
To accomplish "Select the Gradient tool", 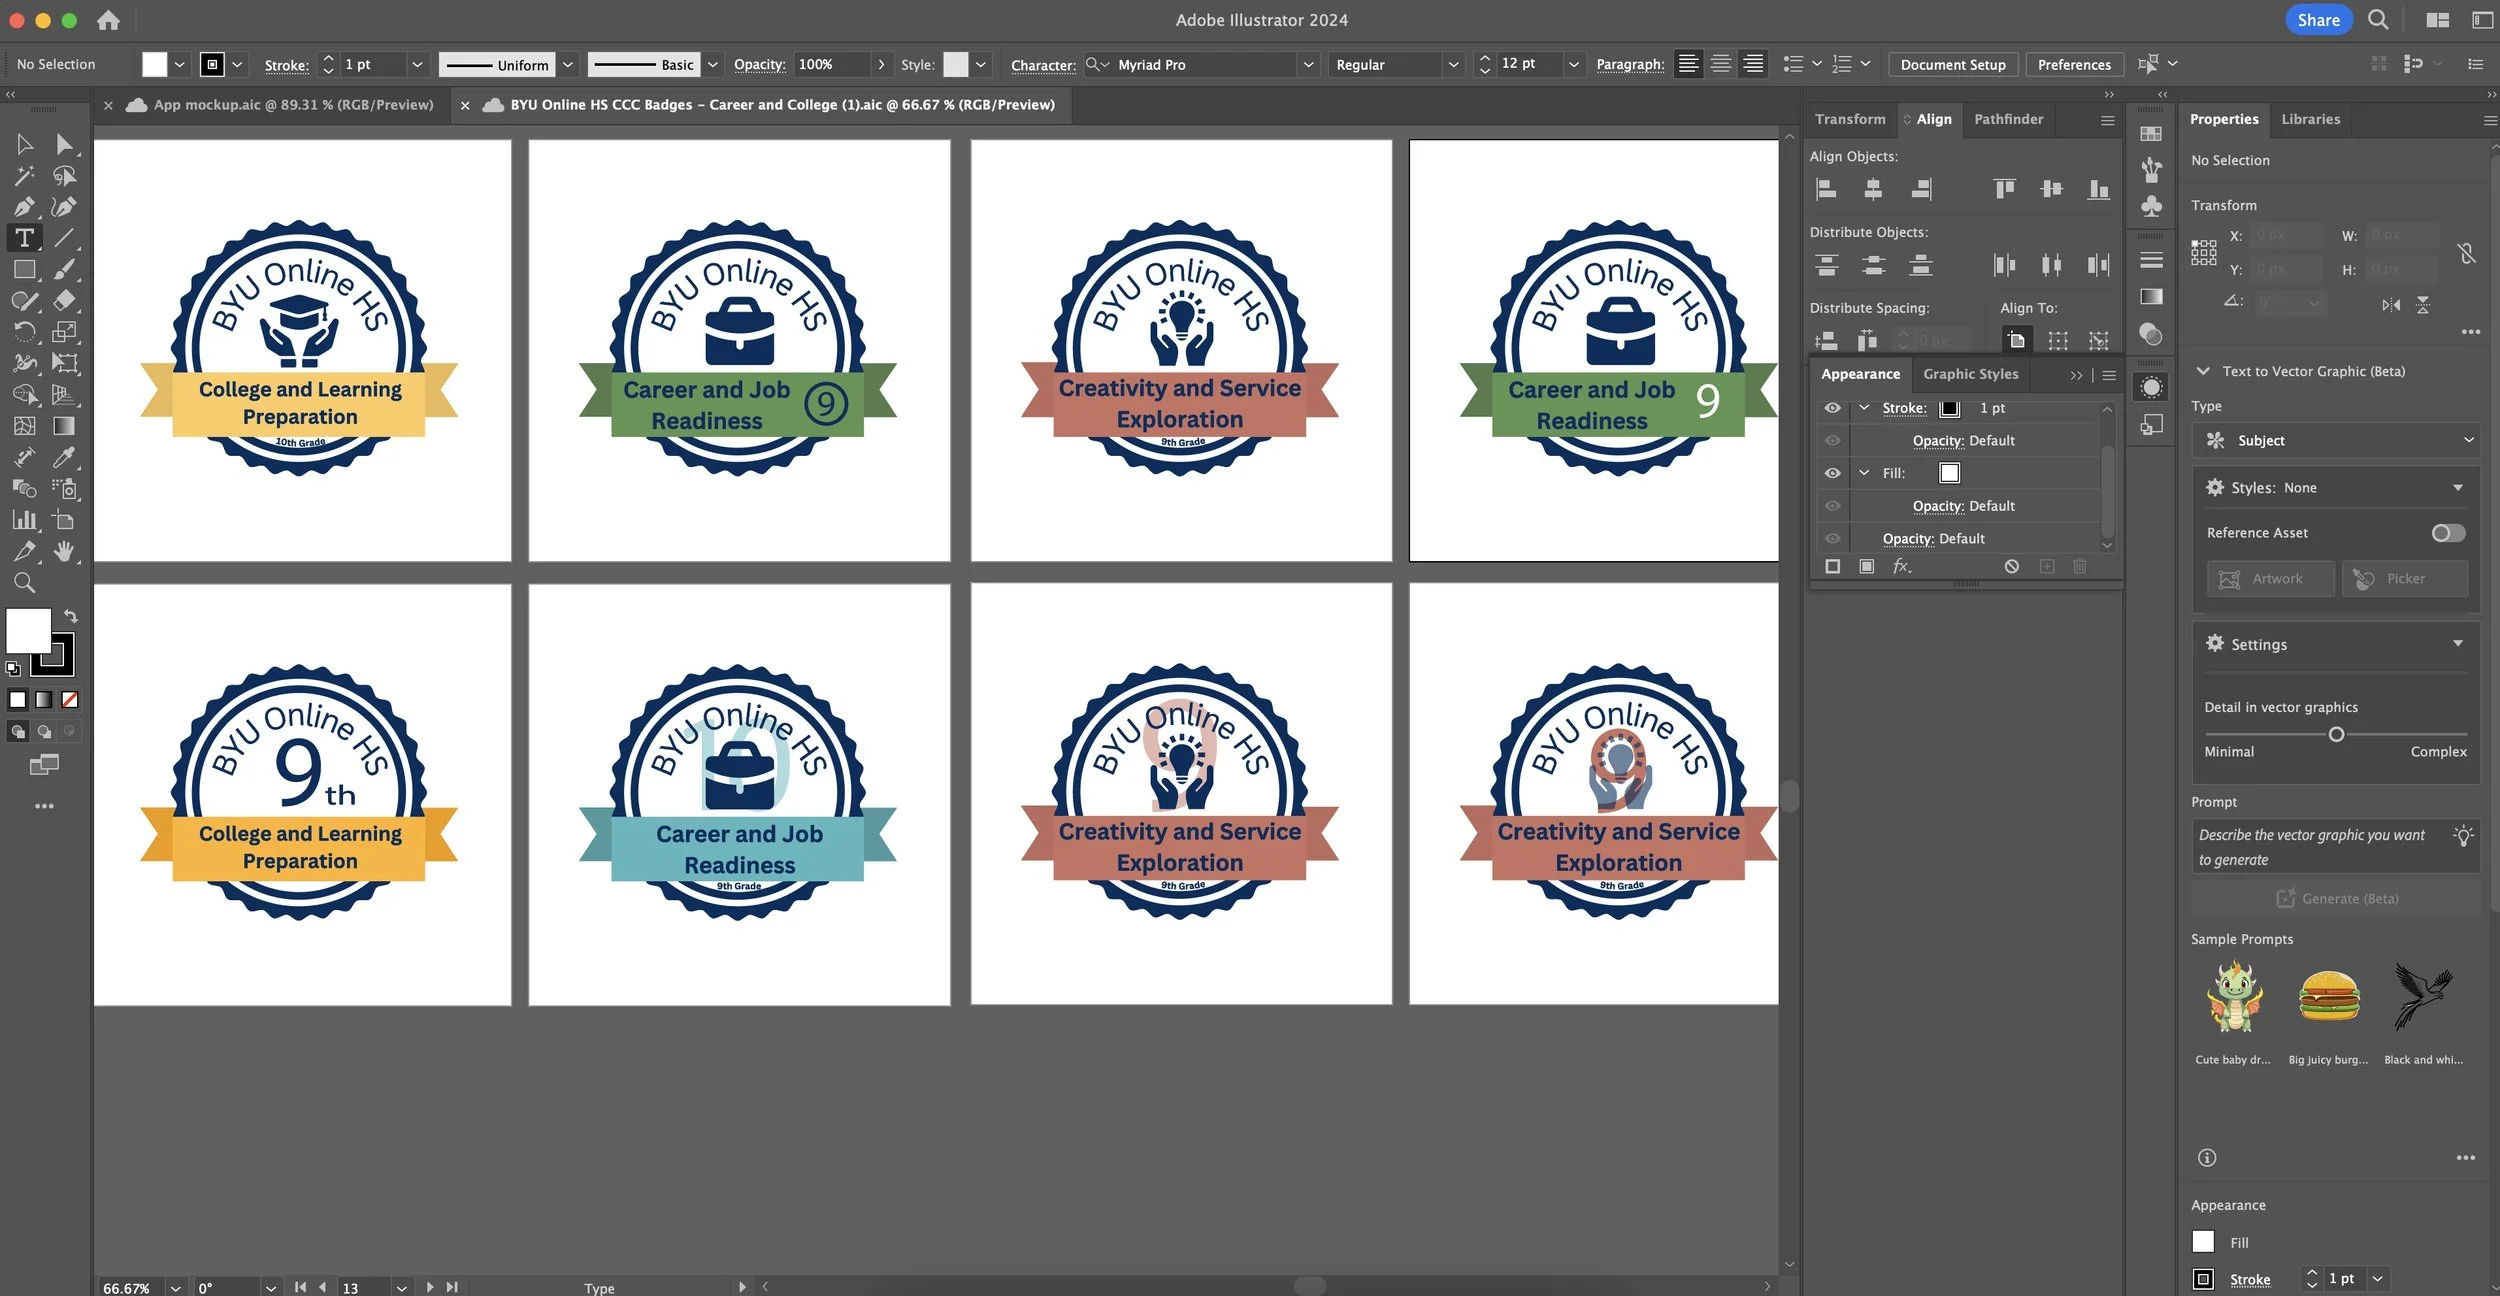I will (x=65, y=425).
